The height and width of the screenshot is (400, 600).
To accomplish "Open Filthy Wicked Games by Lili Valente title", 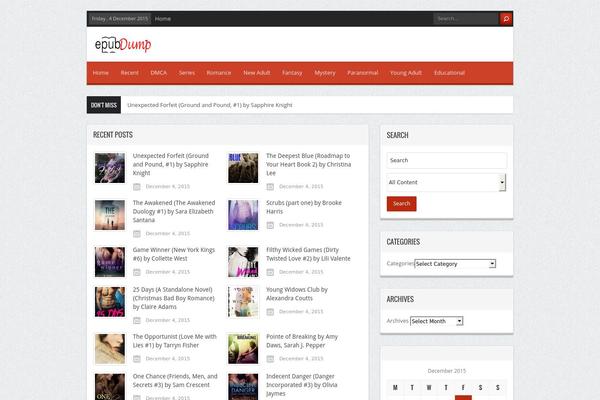I will 308,254.
